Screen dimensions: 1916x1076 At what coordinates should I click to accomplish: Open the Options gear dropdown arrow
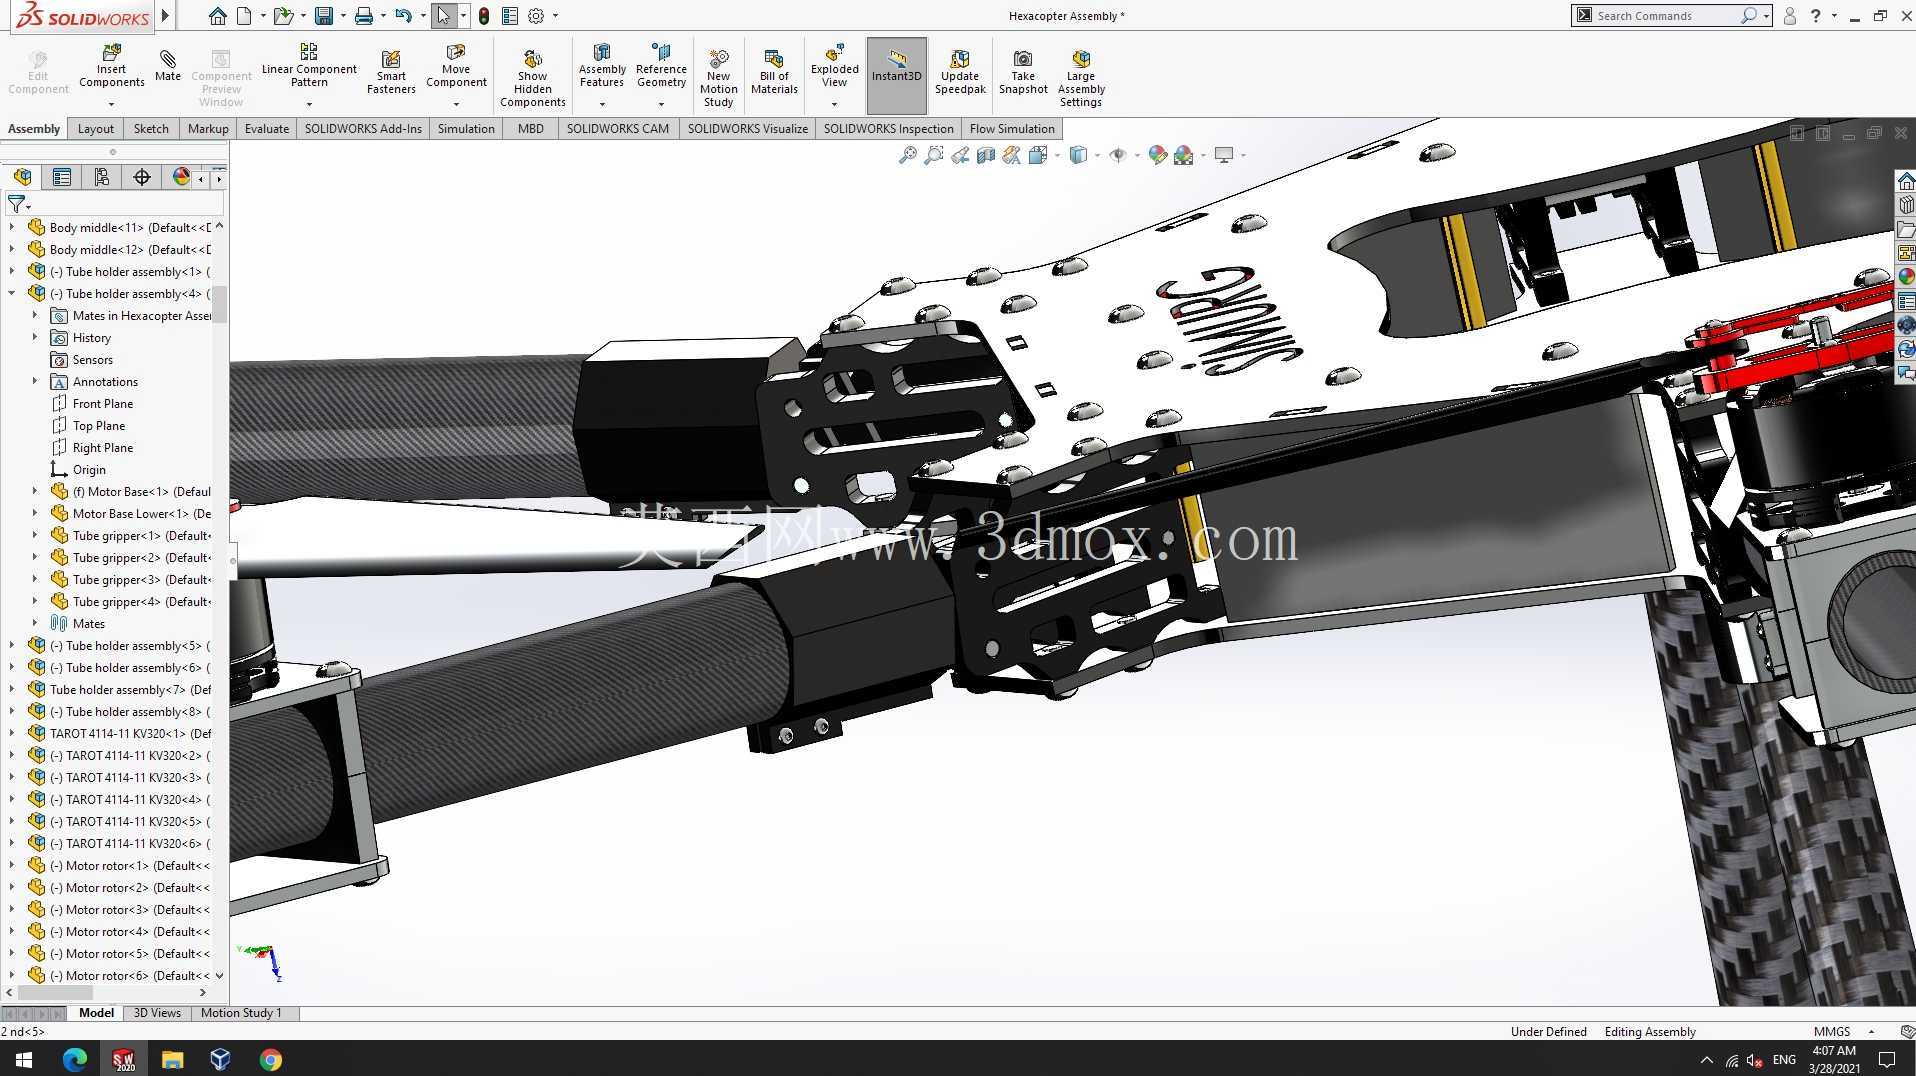coord(555,16)
